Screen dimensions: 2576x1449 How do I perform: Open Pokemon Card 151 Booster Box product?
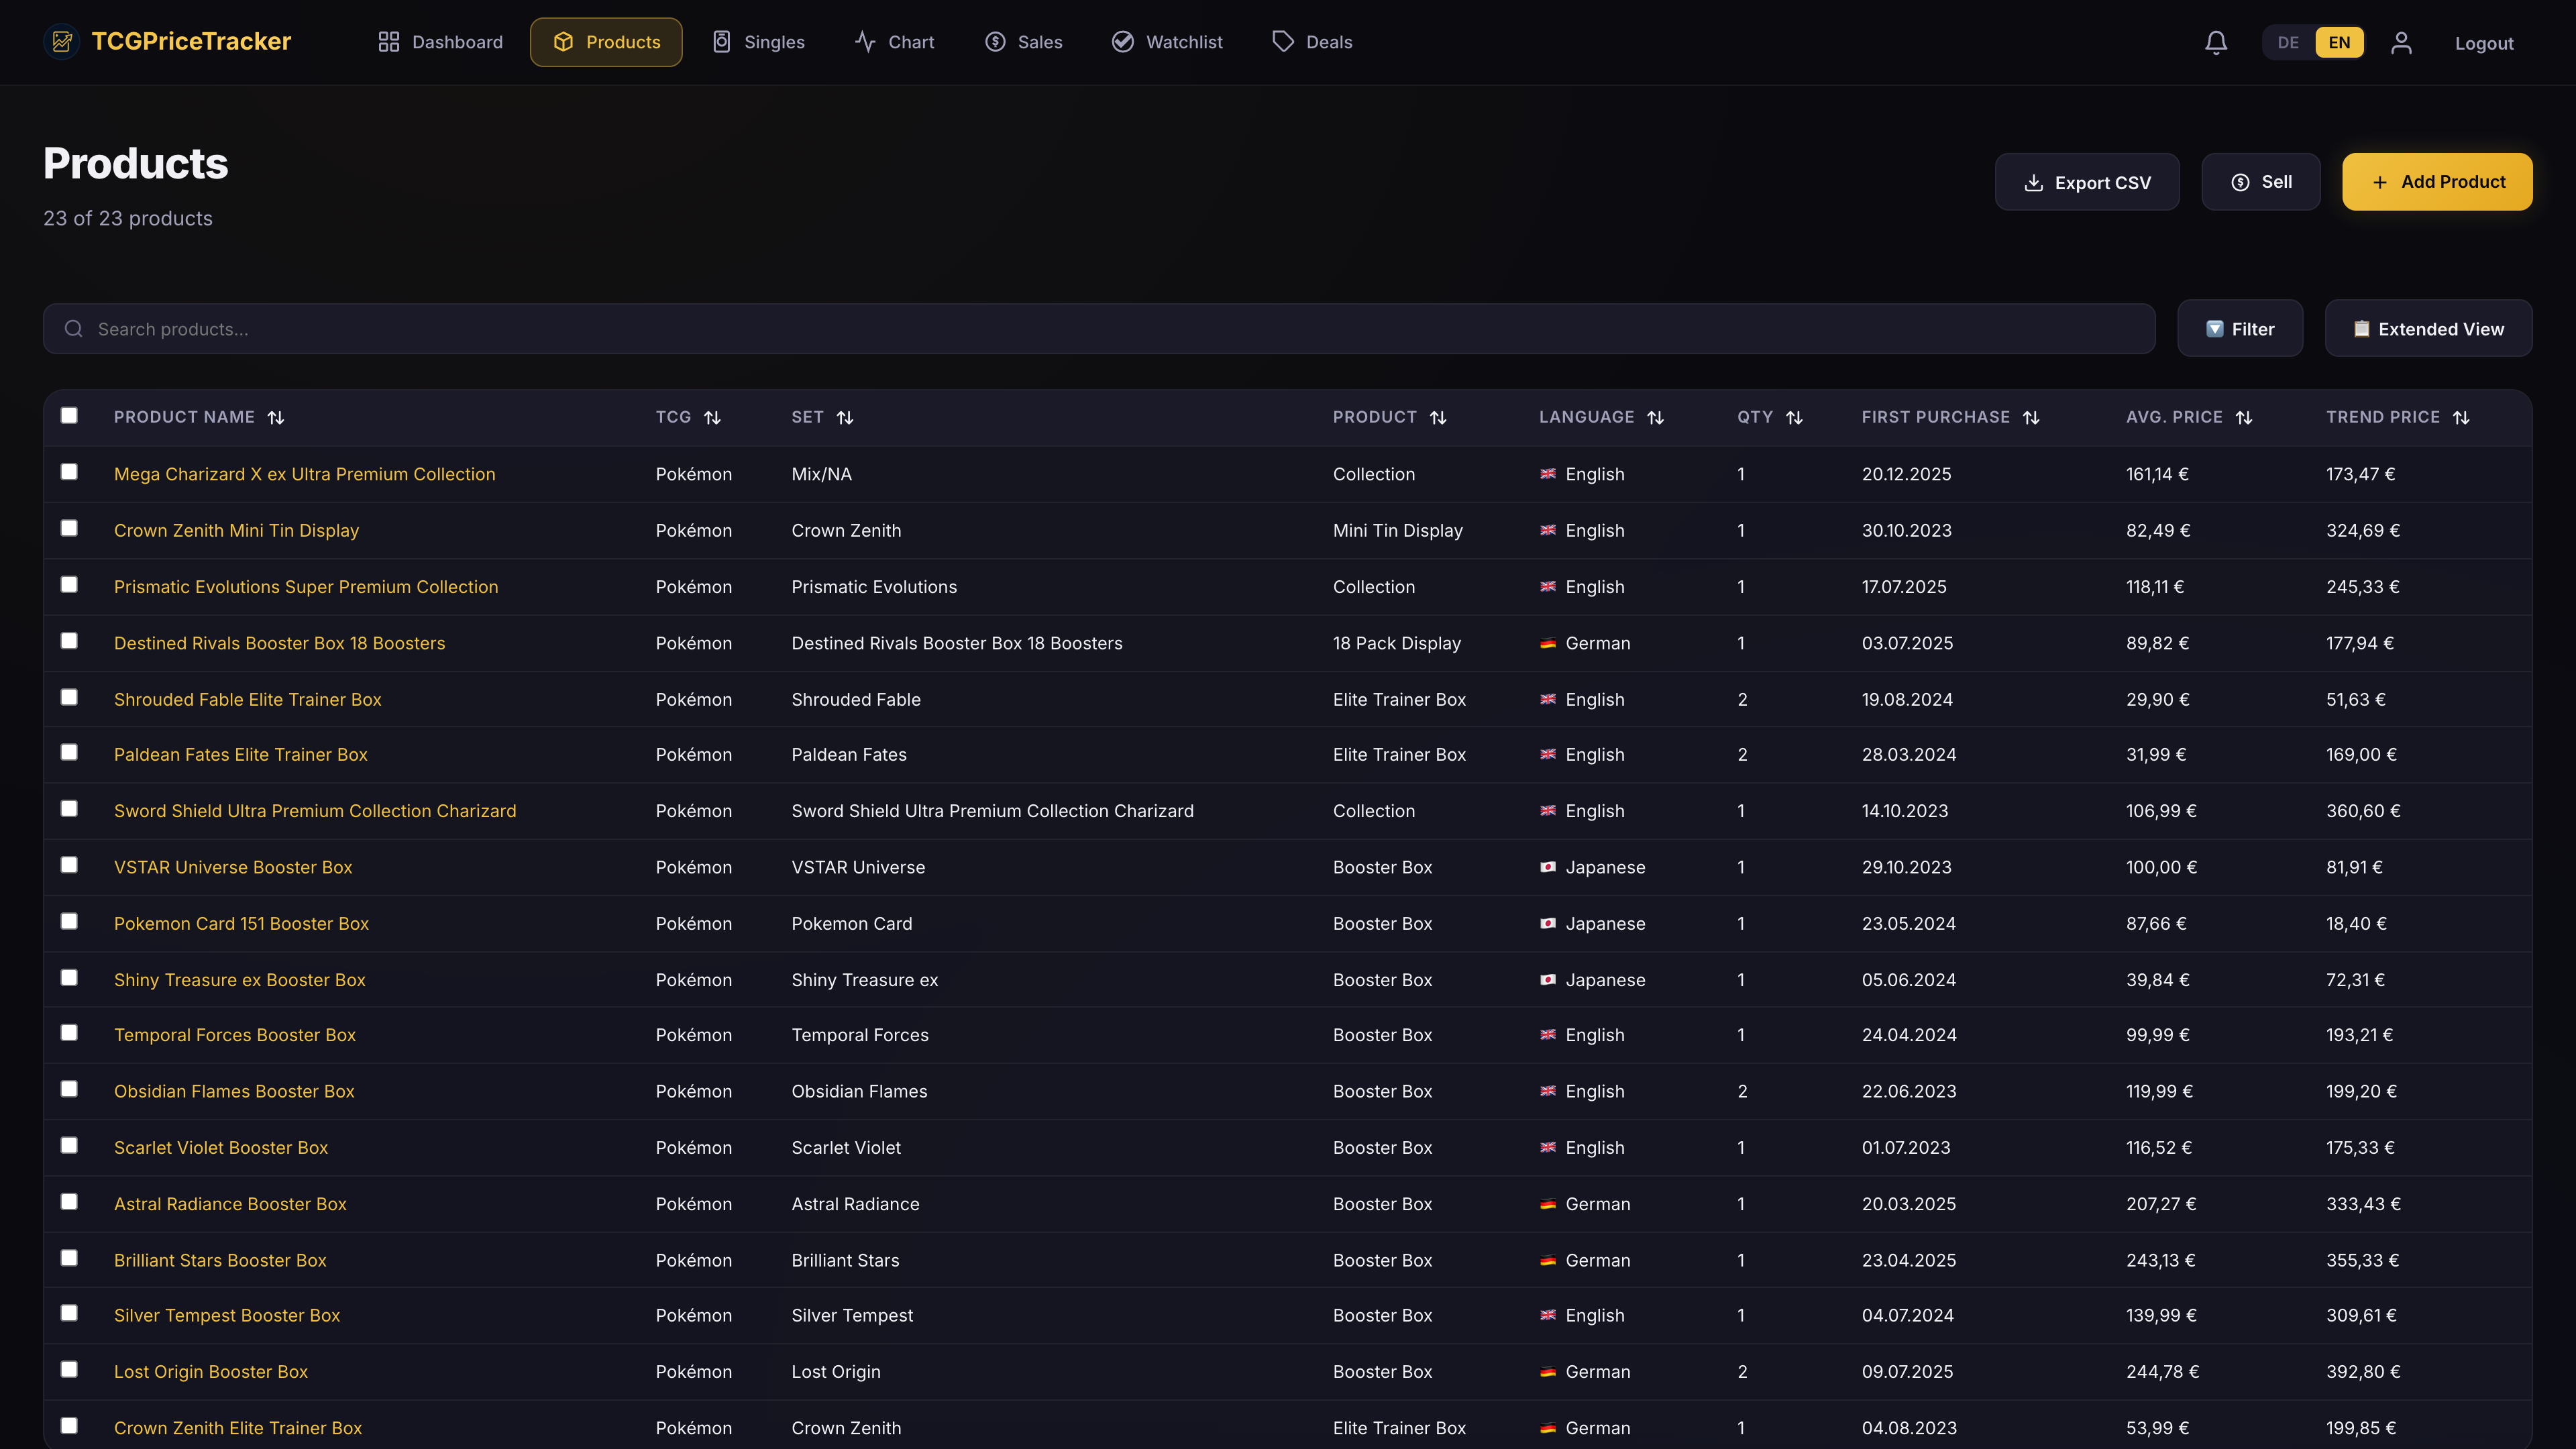tap(241, 924)
